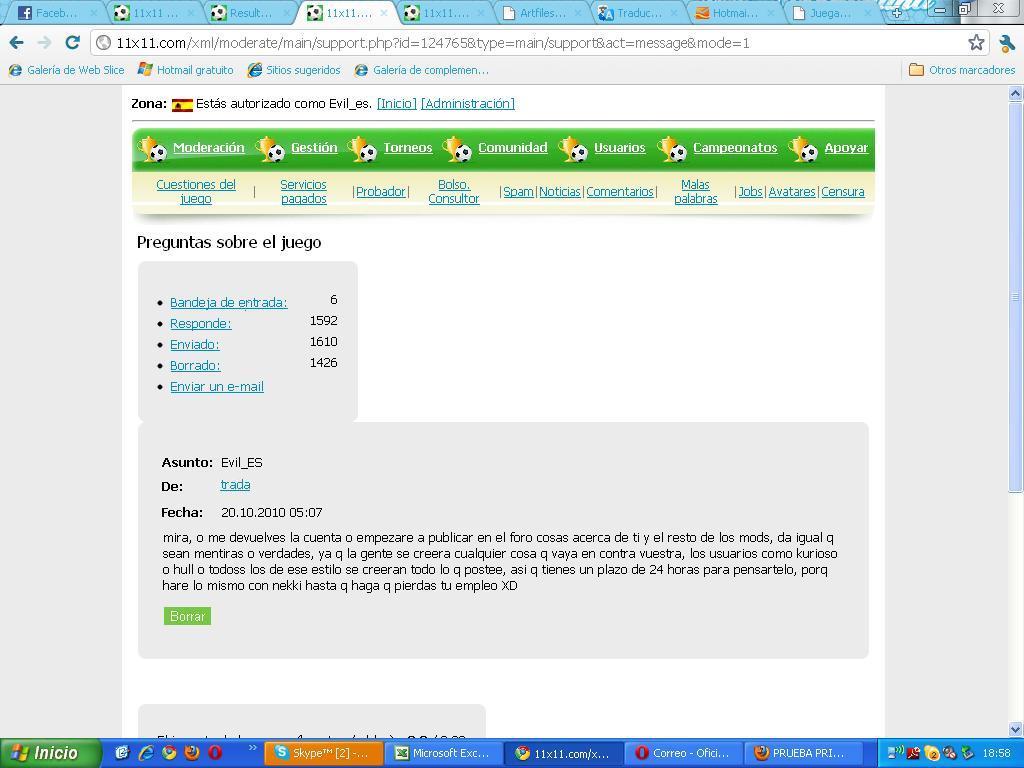Click the trophy icon beside Moderación

coord(153,149)
